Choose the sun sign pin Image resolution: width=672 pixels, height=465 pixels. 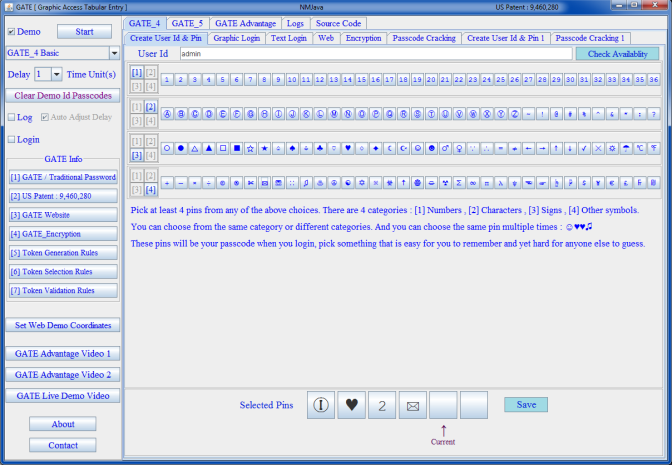[x=612, y=148]
